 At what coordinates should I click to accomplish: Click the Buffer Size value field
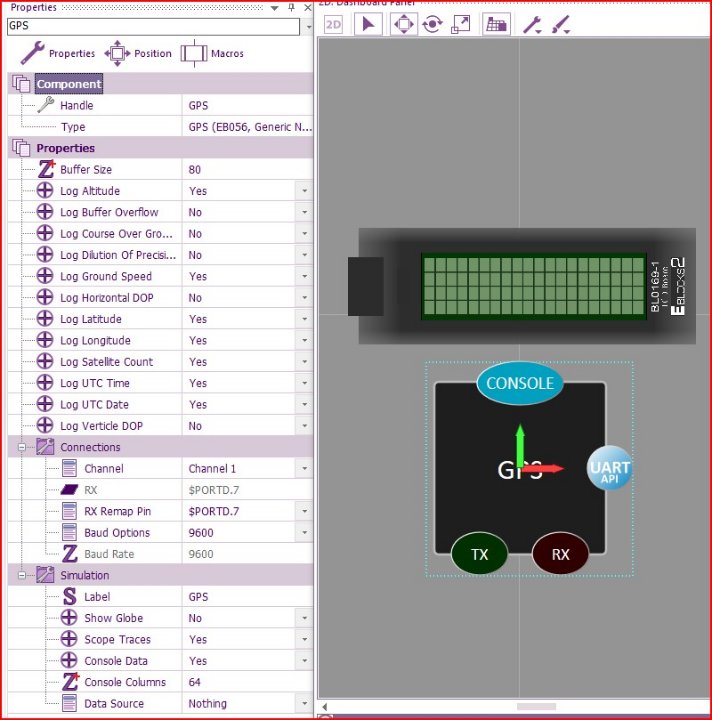245,170
